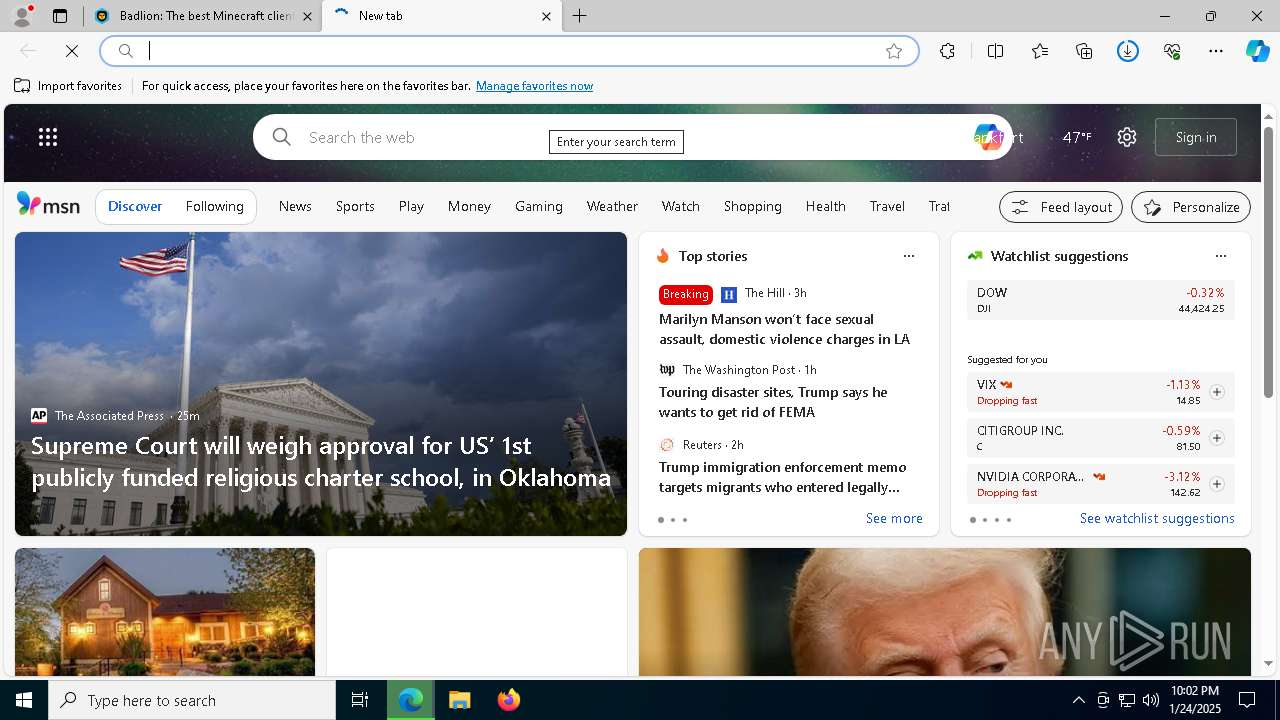Click the Sign in button

click(1196, 137)
